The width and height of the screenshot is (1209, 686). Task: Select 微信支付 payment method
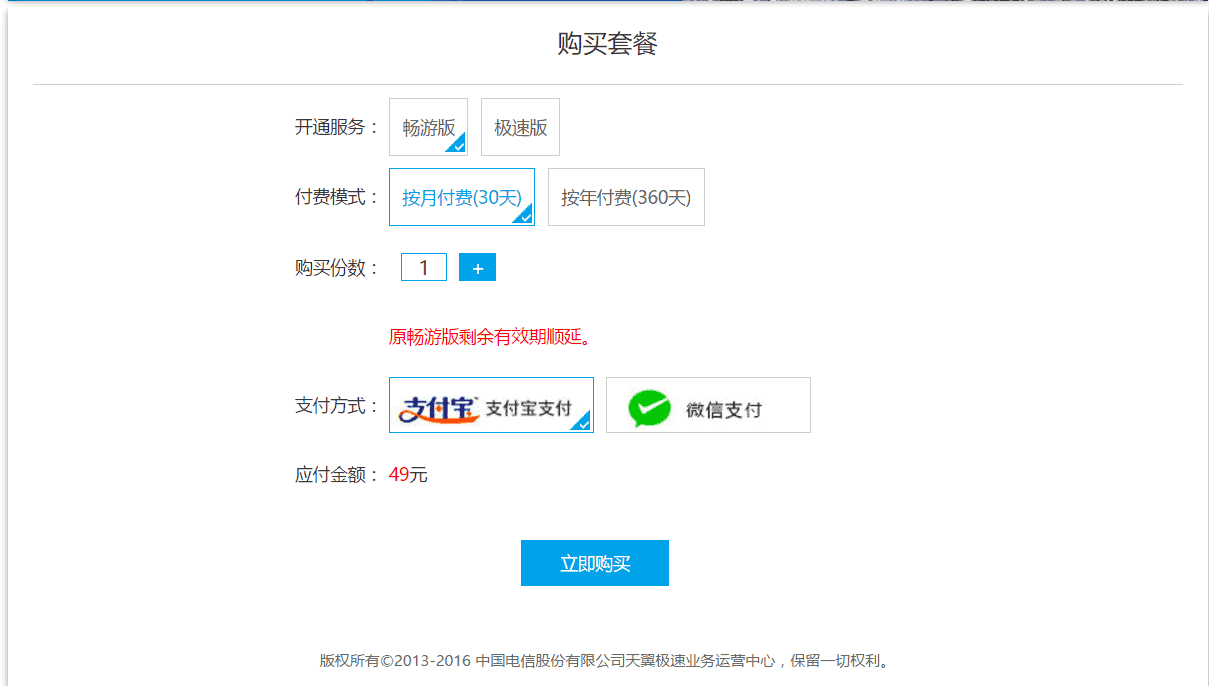pos(708,405)
